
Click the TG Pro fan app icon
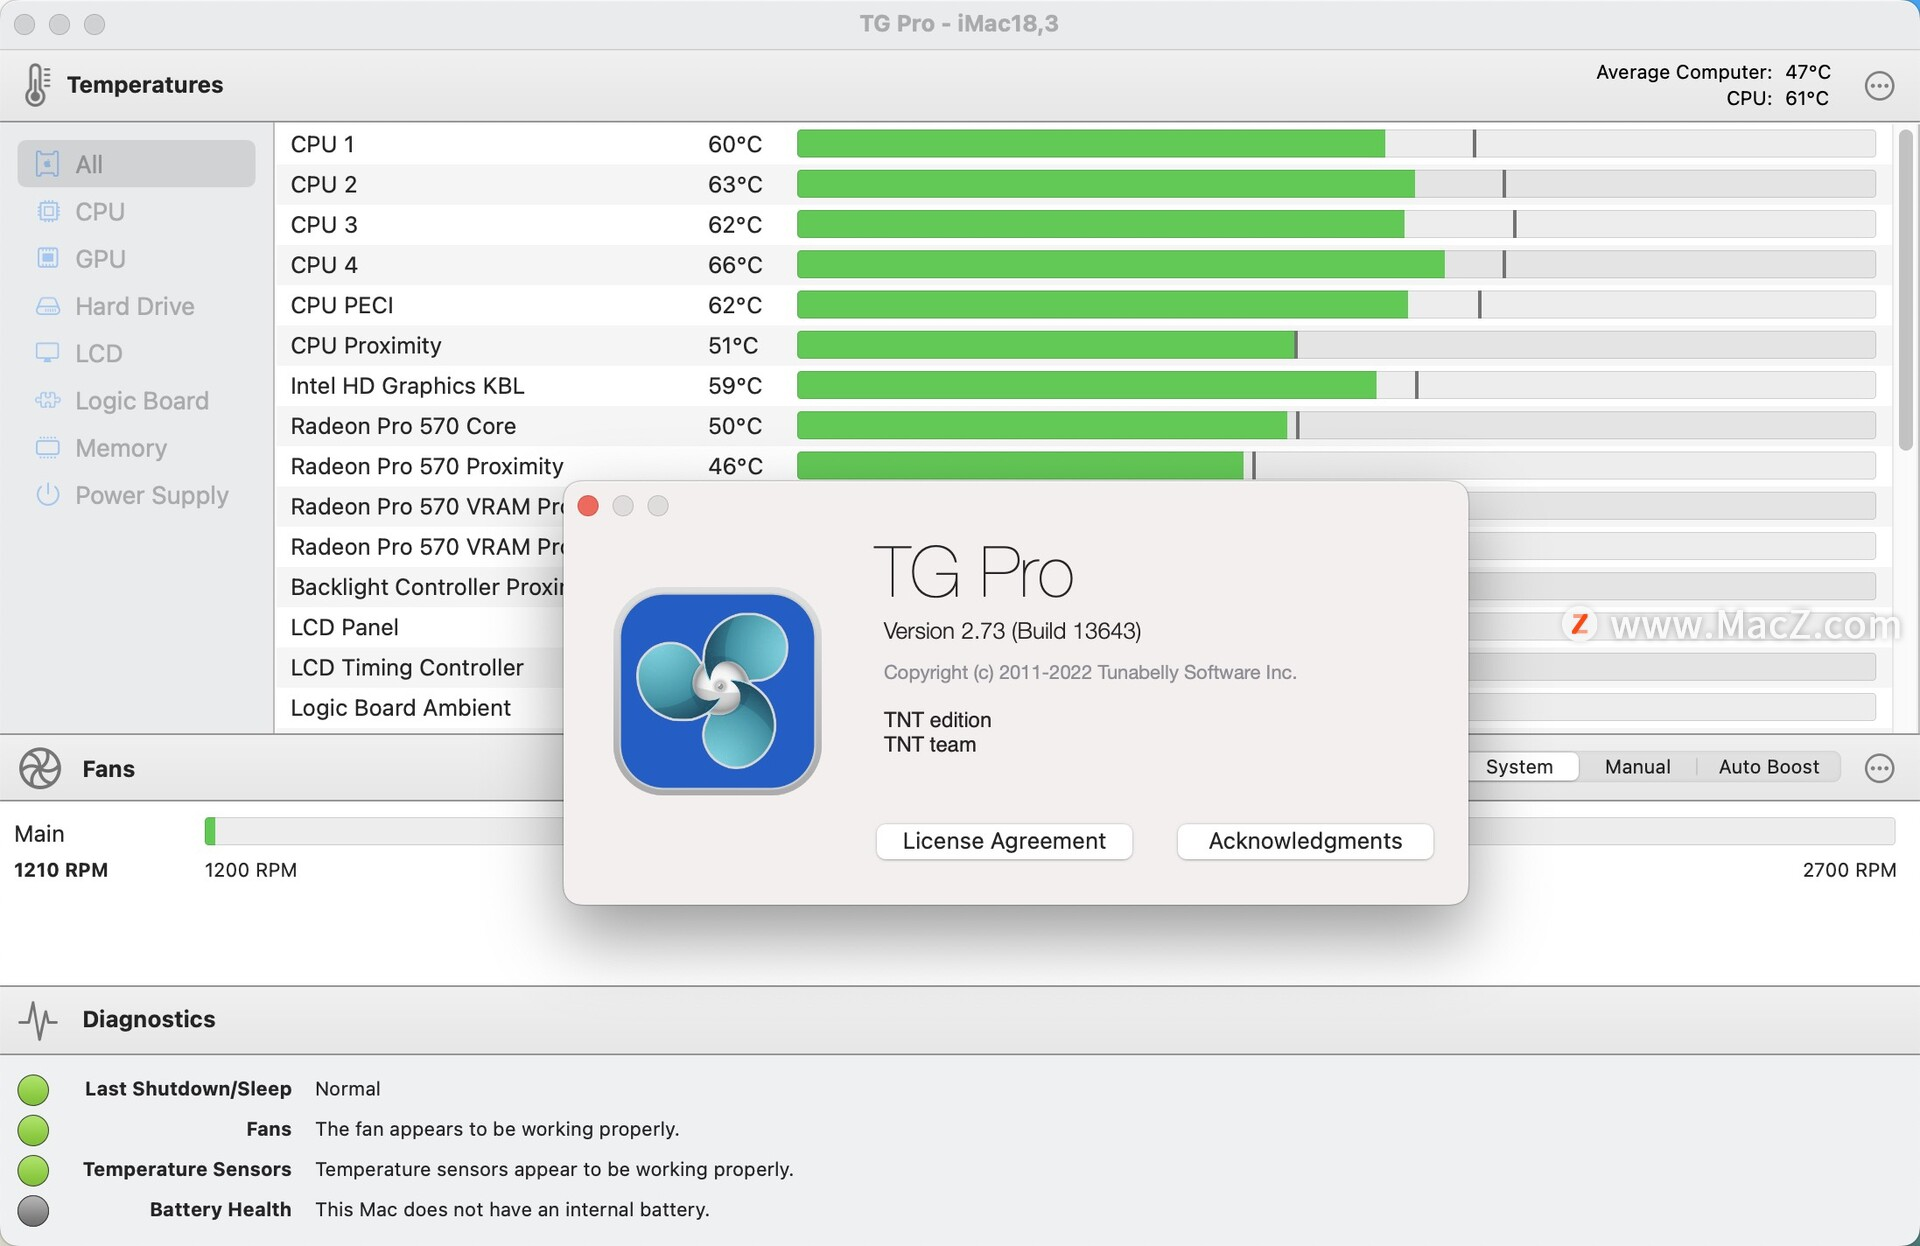click(x=717, y=691)
